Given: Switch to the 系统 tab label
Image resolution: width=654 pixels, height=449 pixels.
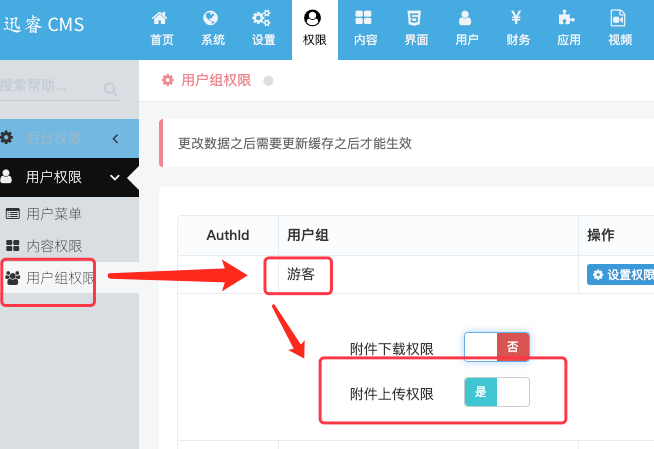Looking at the screenshot, I should pyautogui.click(x=213, y=40).
